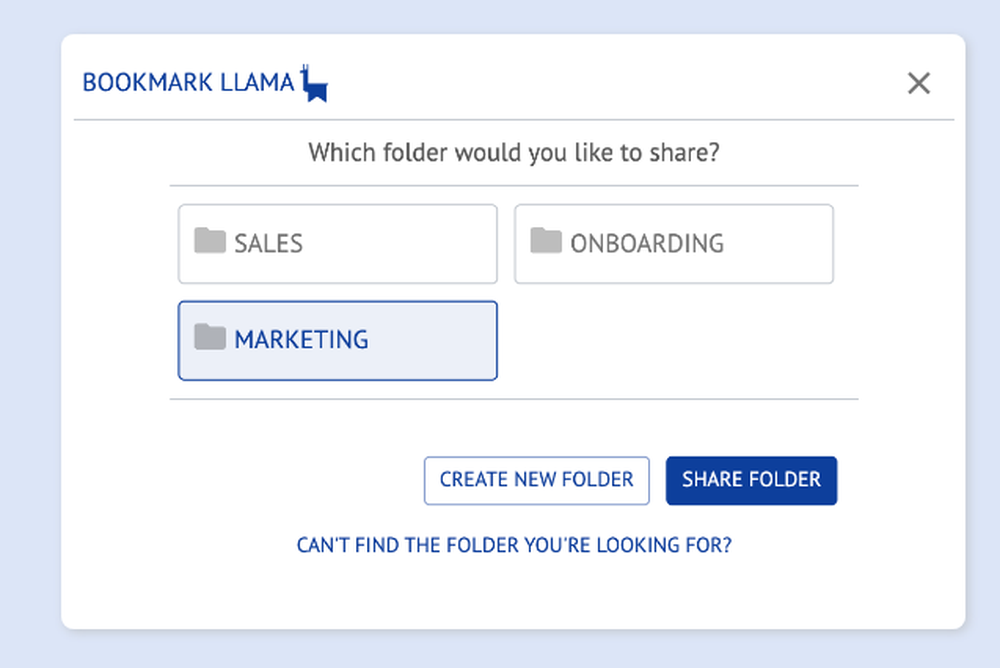1000x668 pixels.
Task: Open "Can't find the folder you're looking for?" link
Action: pyautogui.click(x=514, y=546)
